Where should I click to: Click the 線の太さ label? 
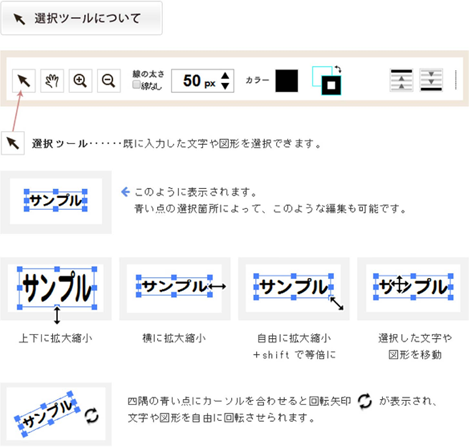pyautogui.click(x=148, y=74)
